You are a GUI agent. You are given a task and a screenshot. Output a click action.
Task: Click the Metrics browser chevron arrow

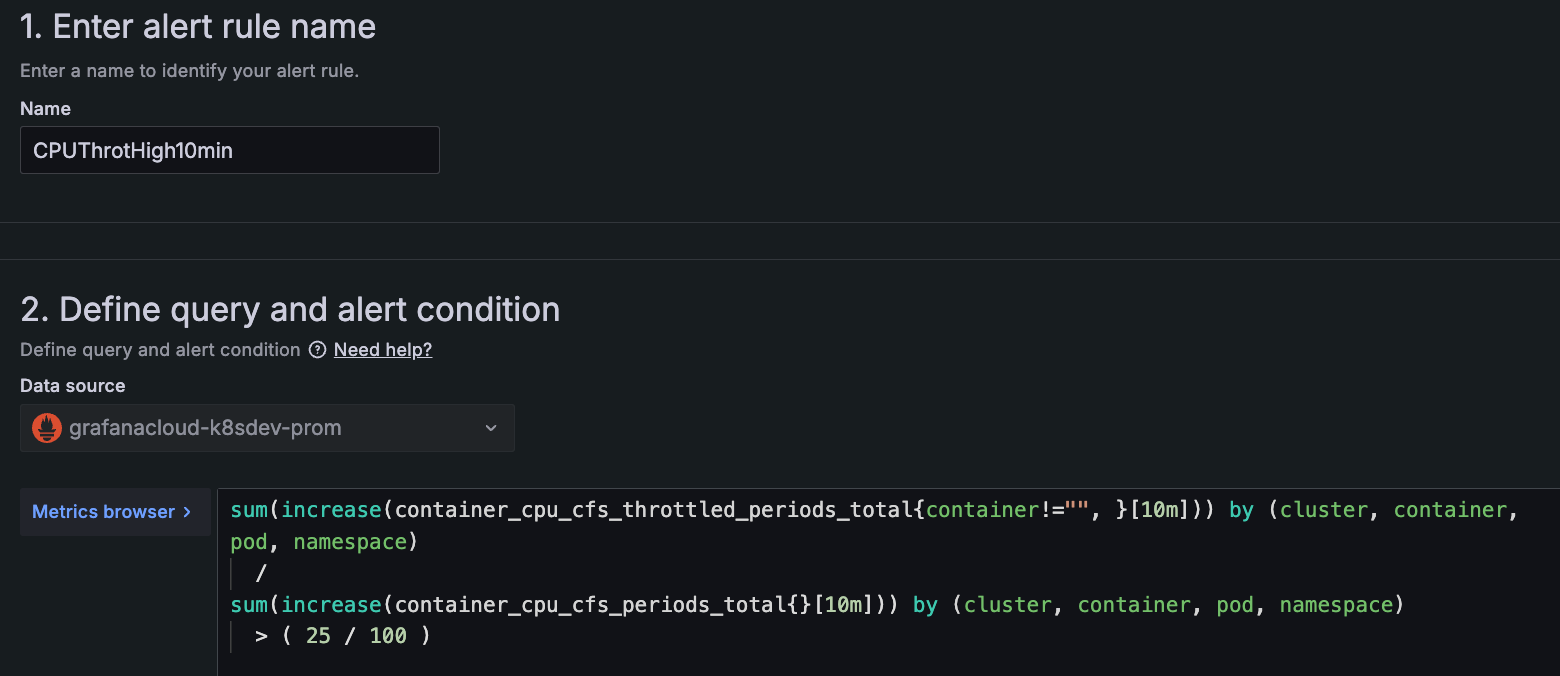(x=187, y=512)
